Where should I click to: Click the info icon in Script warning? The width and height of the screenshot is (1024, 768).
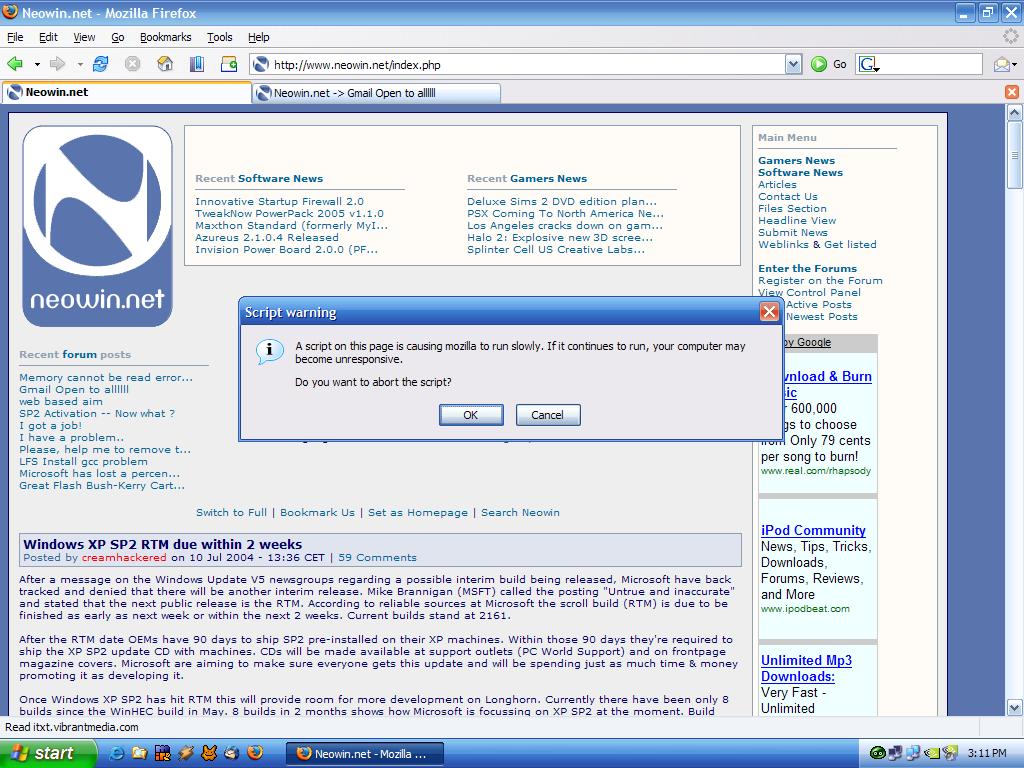269,351
